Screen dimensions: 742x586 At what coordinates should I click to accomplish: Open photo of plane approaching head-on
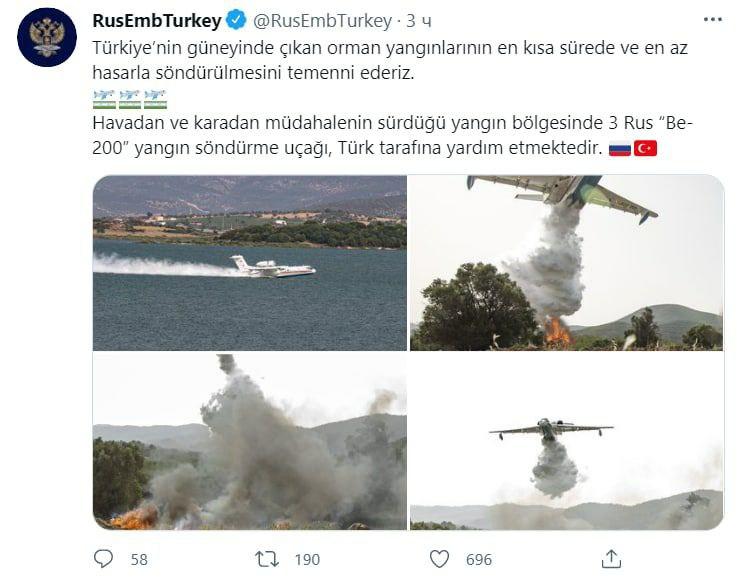[566, 442]
